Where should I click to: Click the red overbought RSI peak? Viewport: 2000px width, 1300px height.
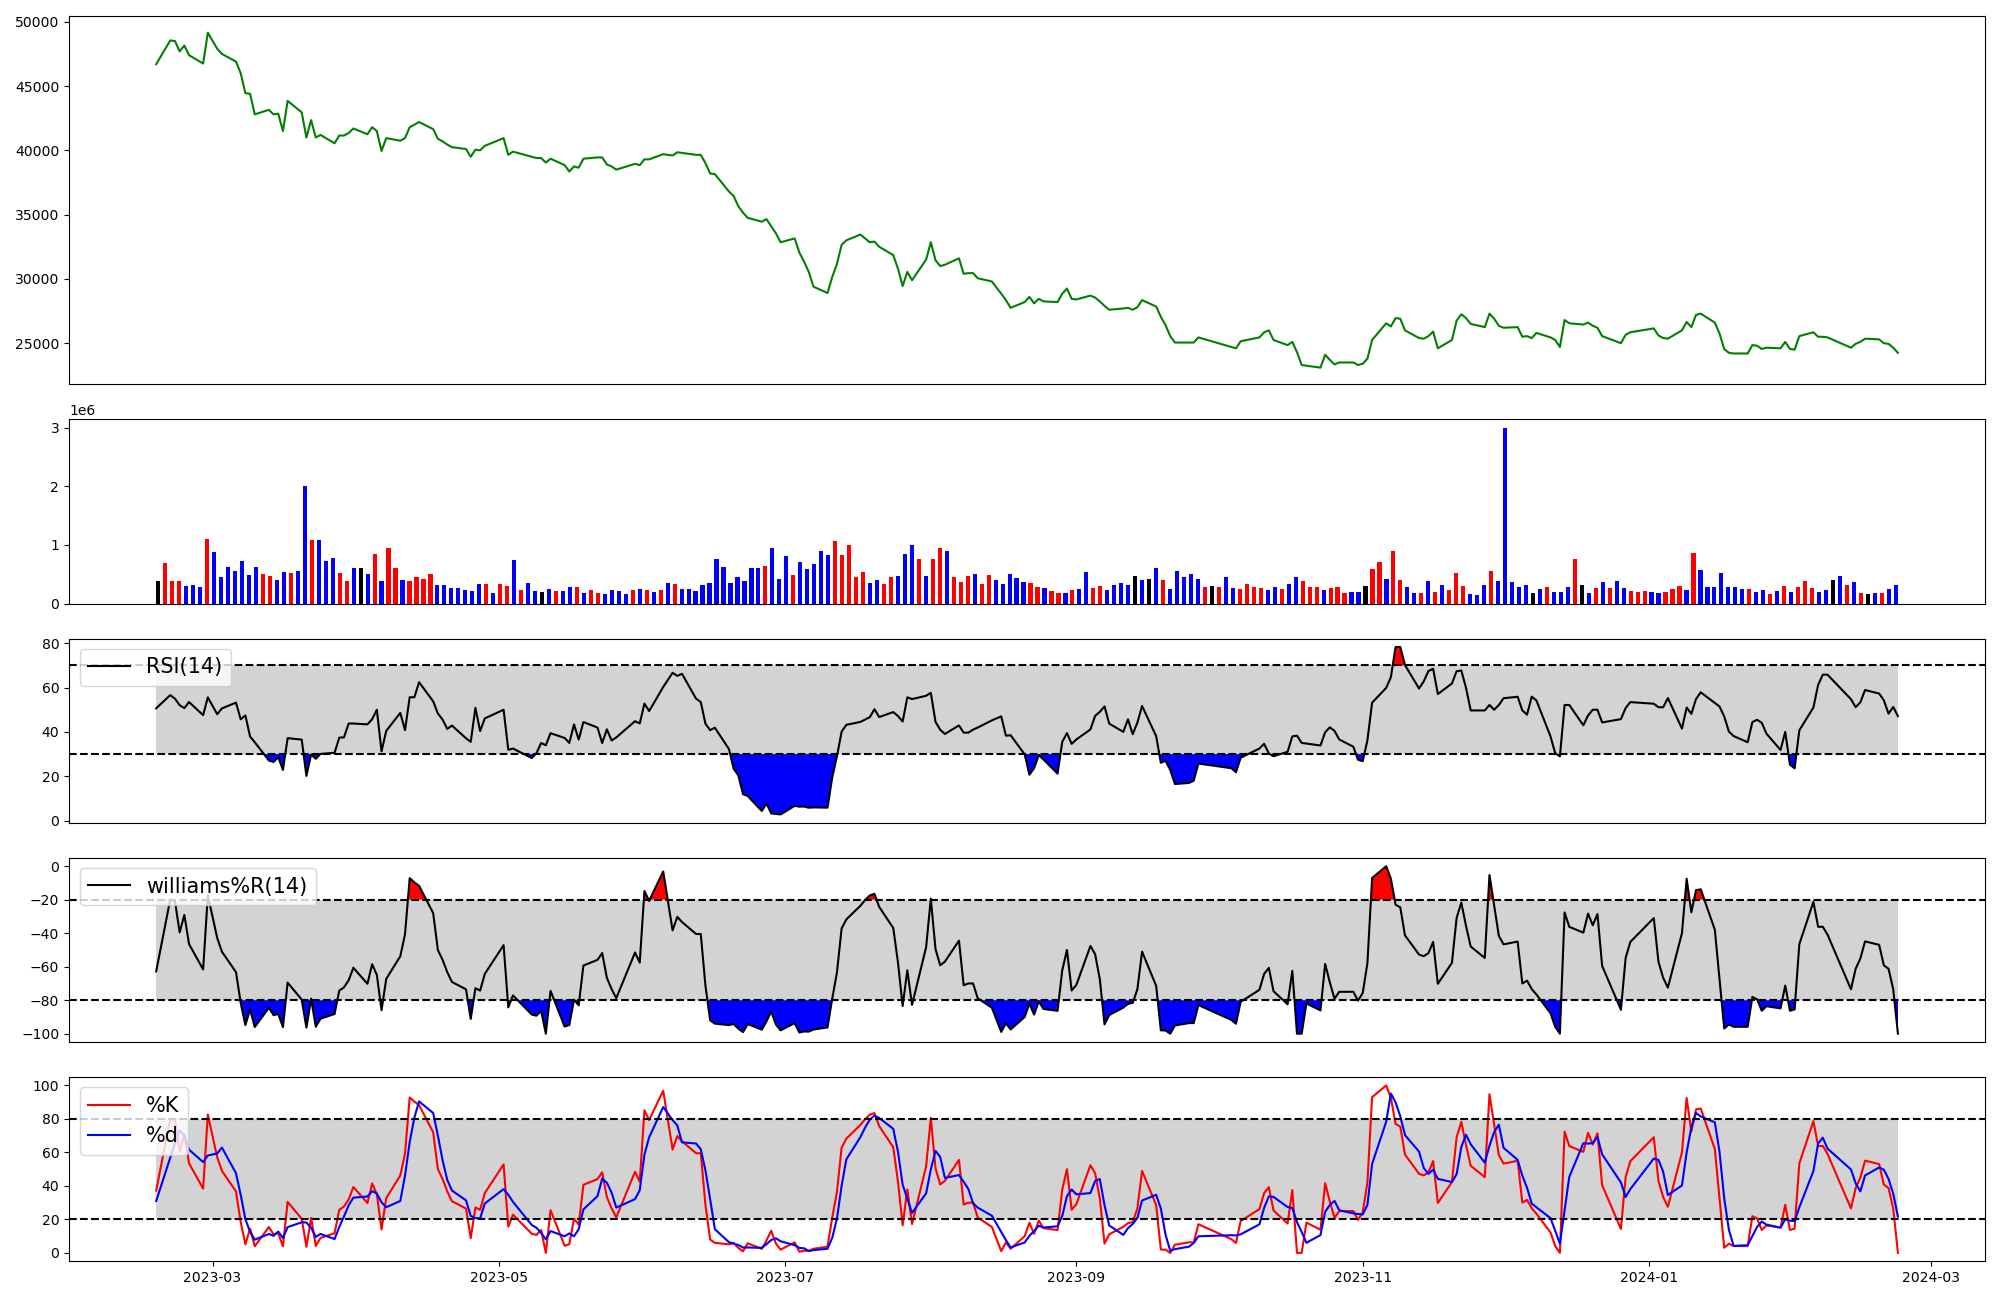tap(1398, 655)
